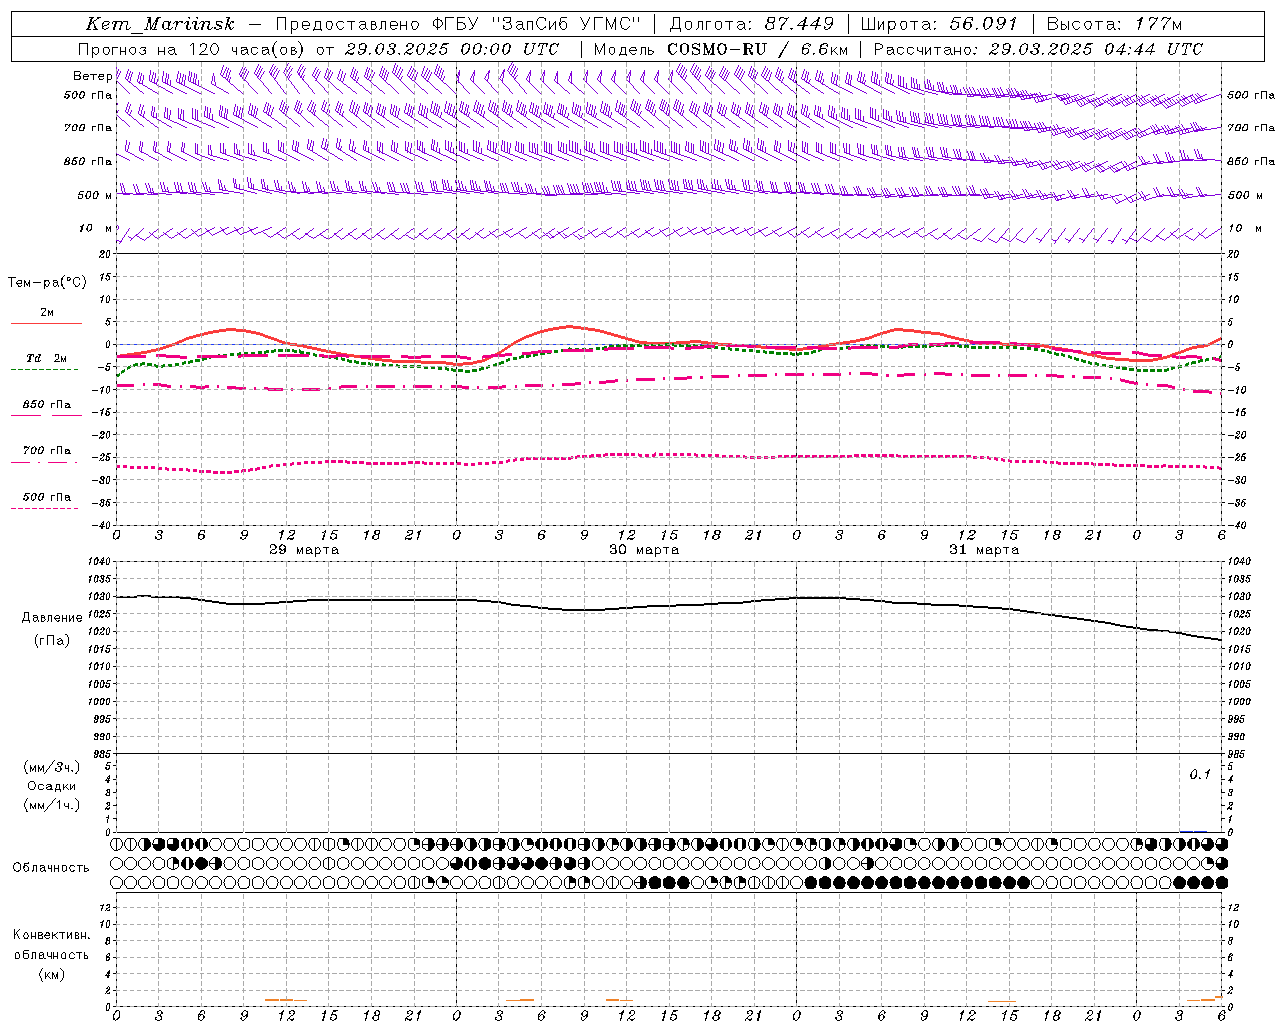Screen dimensions: 1280x1024
Task: Click the Тем-ра(°C) temperature panel label
Action: (47, 283)
